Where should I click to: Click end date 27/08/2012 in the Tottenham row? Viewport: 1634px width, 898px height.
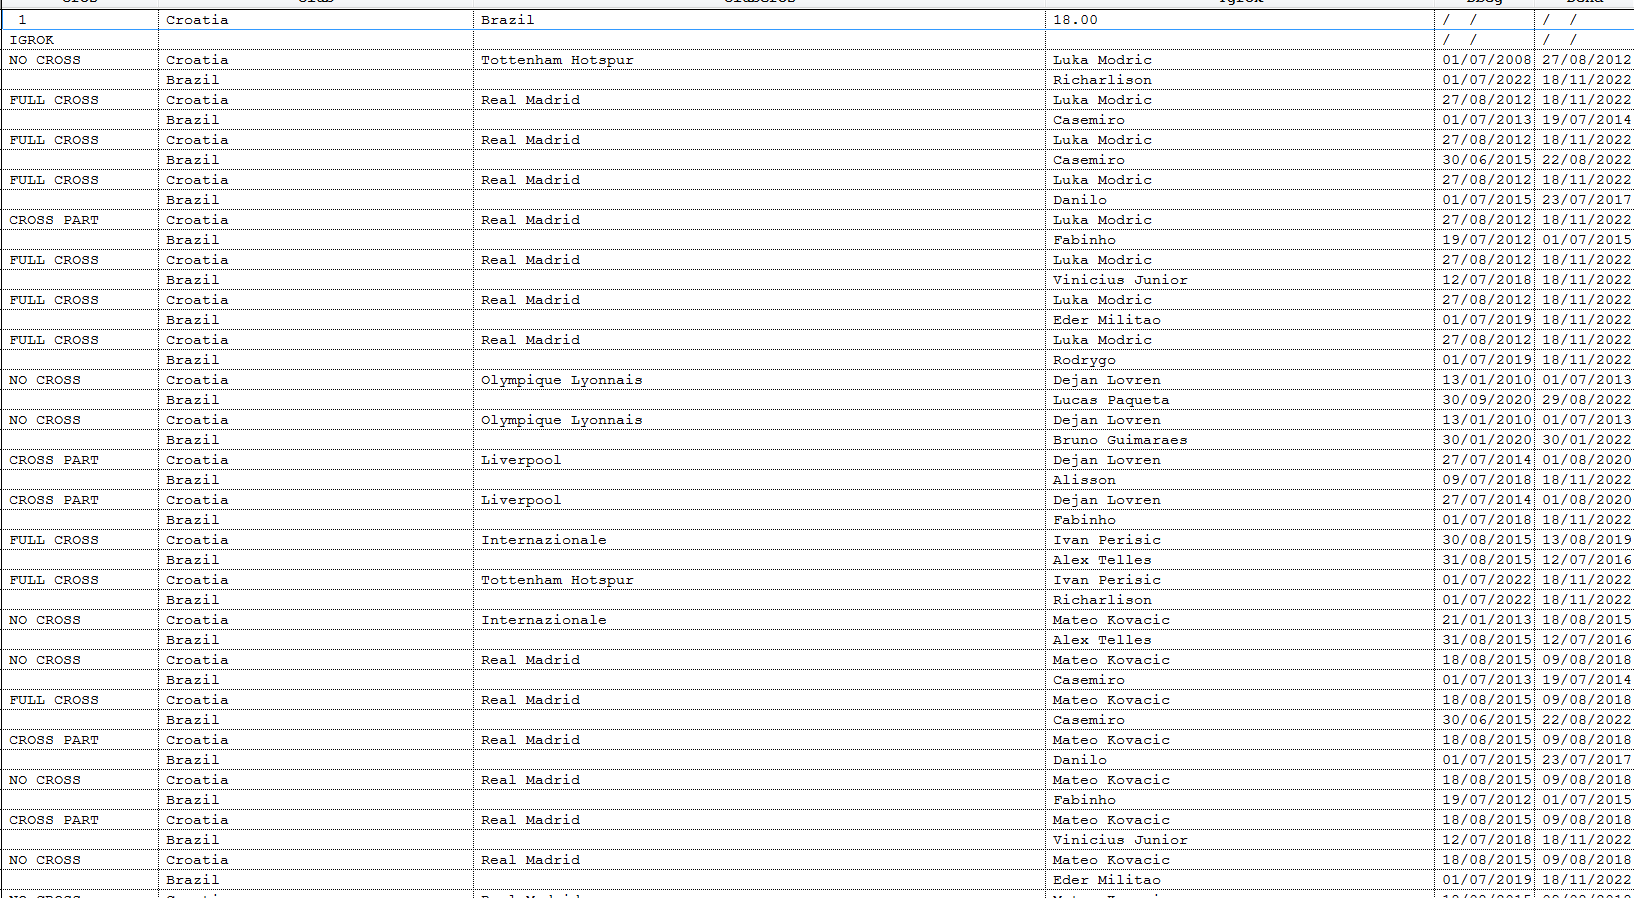click(1586, 60)
